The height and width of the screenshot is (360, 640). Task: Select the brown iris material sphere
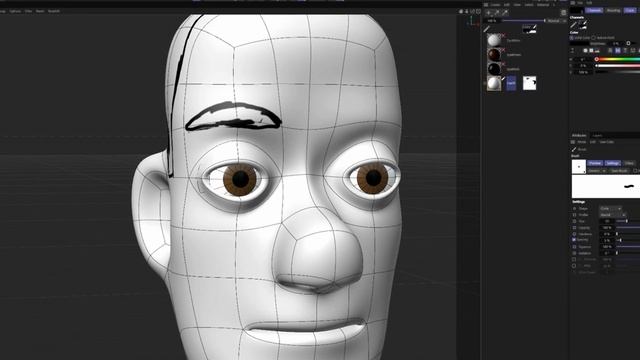494,55
